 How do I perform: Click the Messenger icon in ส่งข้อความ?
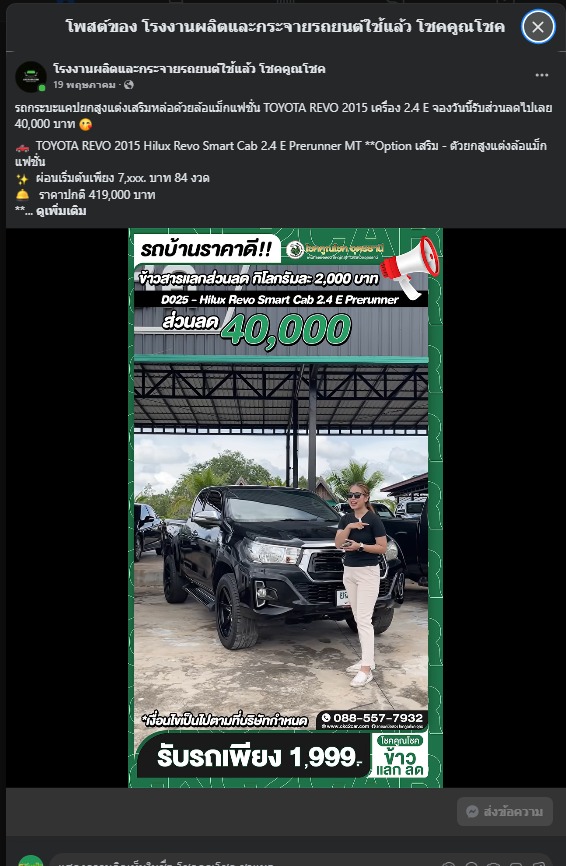tap(472, 811)
